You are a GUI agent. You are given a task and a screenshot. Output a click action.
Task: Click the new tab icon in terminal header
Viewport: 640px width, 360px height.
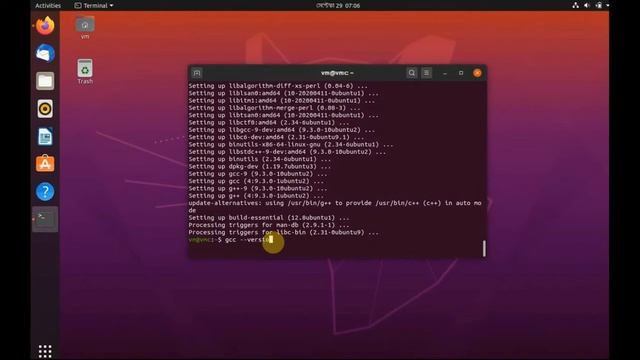tap(197, 73)
